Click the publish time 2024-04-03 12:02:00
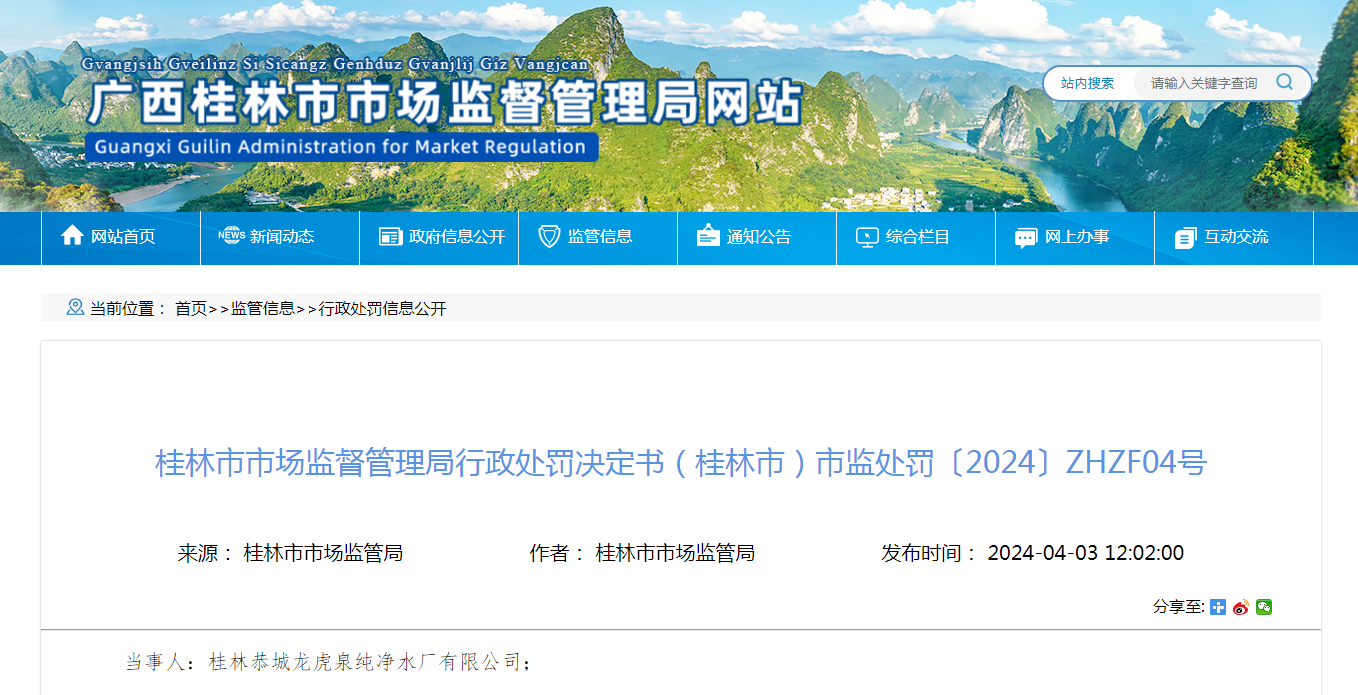The height and width of the screenshot is (695, 1358). point(1086,553)
